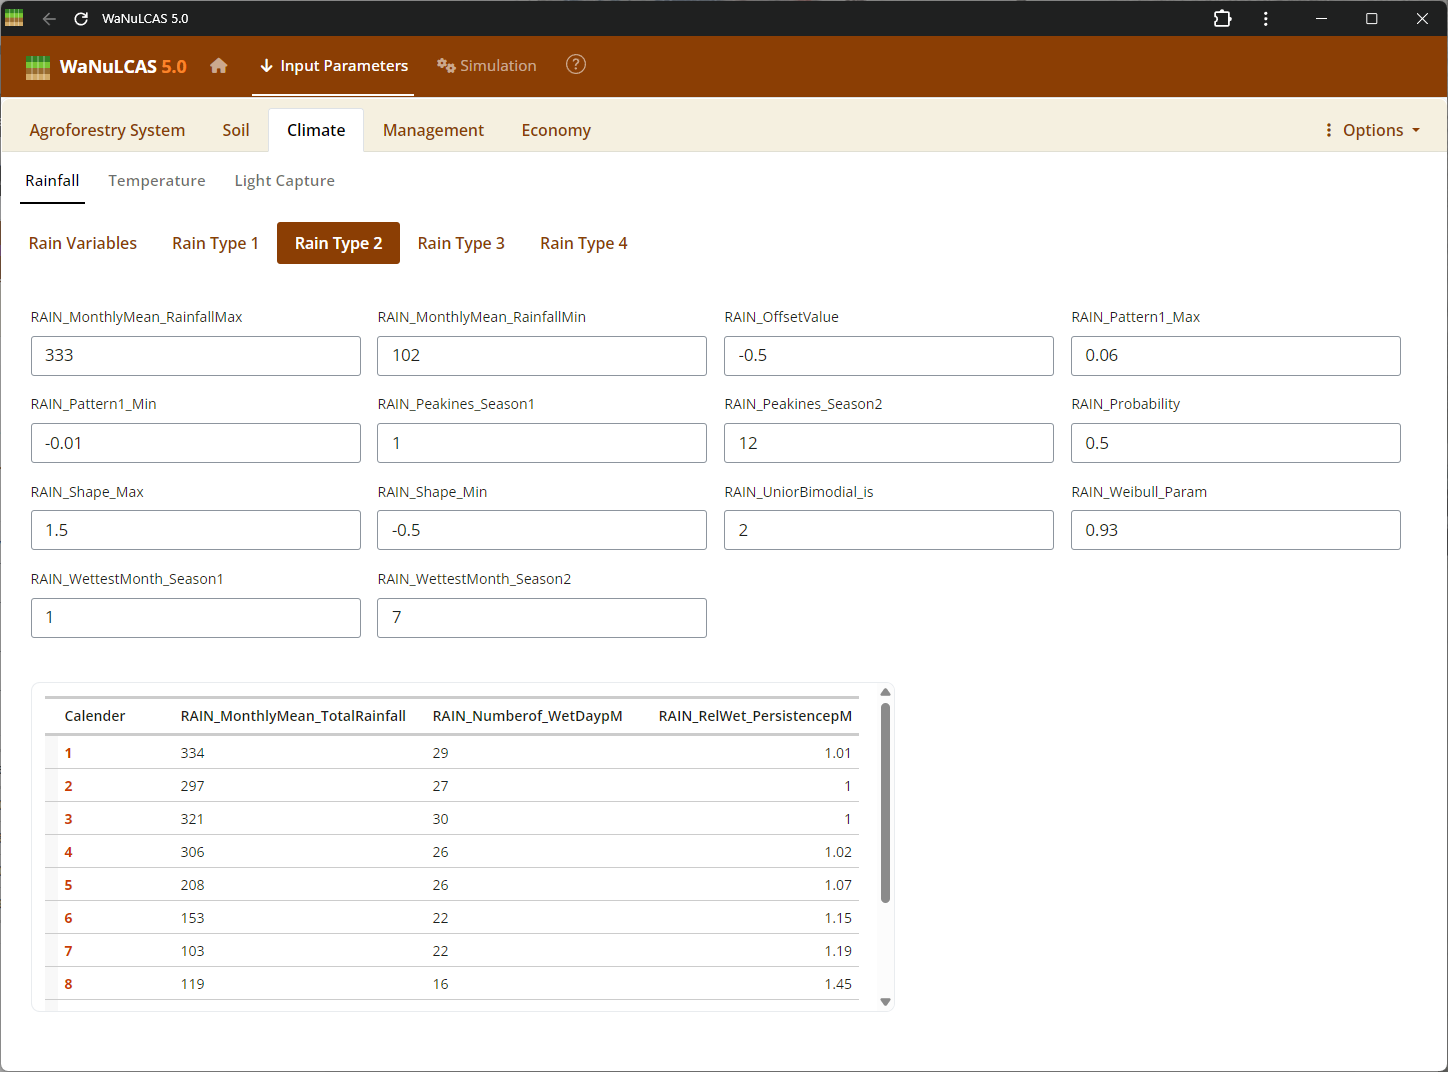The image size is (1448, 1072).
Task: Click the reload page icon
Action: [x=81, y=19]
